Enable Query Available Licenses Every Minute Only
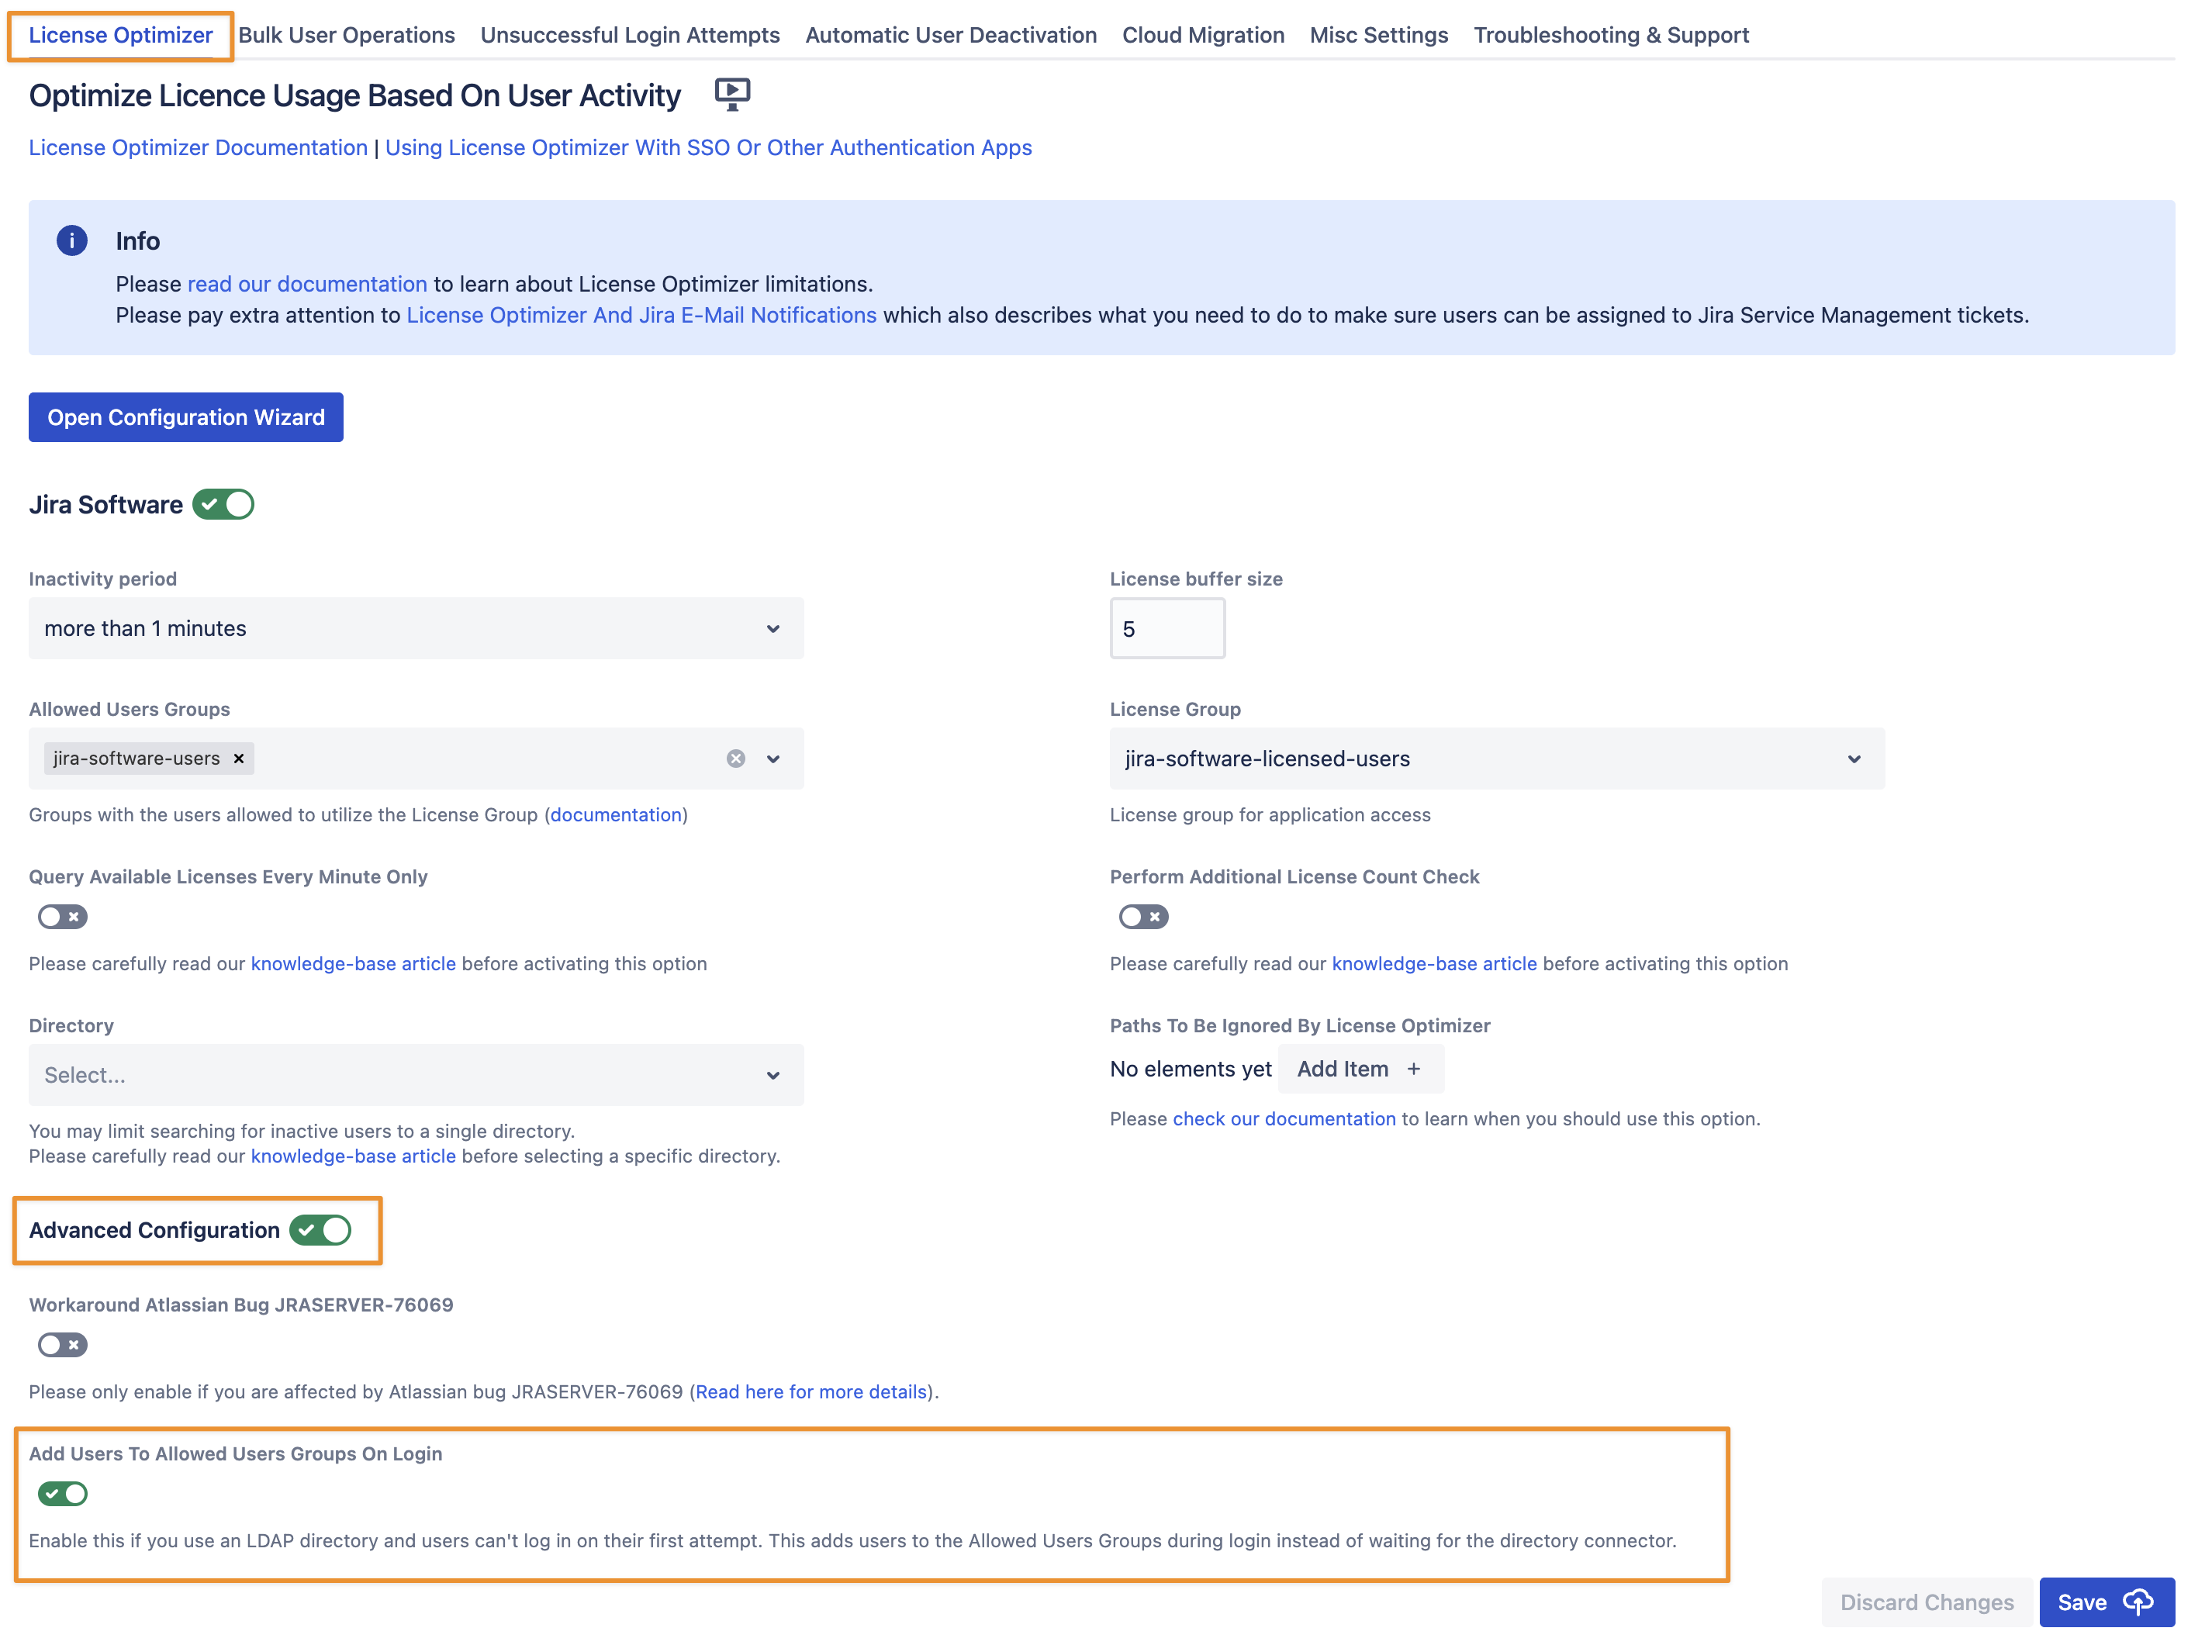 click(63, 917)
